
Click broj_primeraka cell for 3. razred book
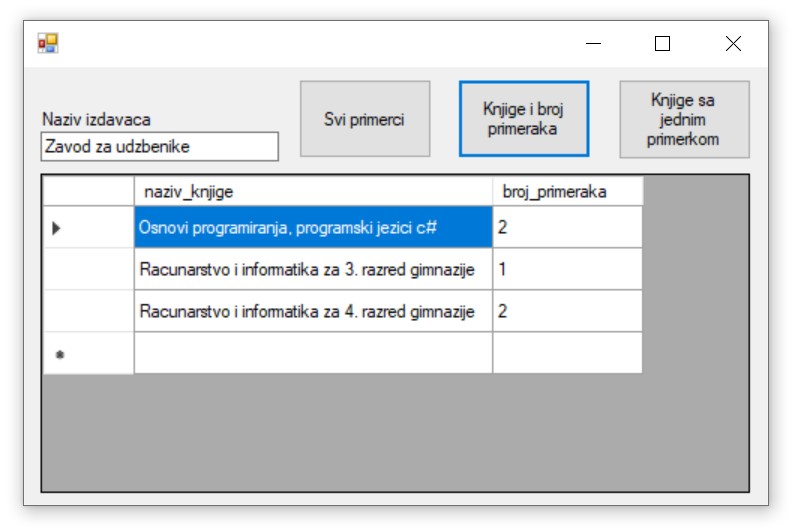pyautogui.click(x=567, y=269)
